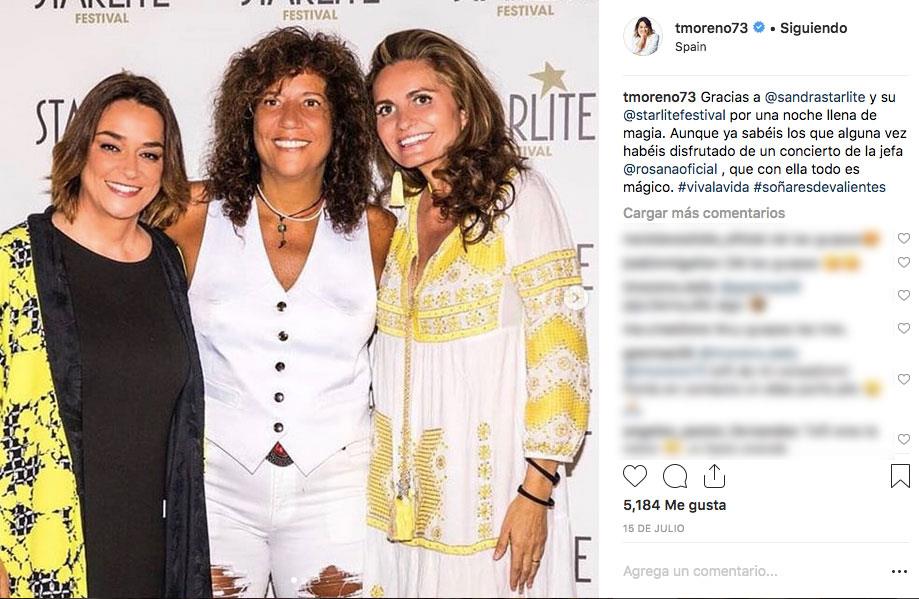Save the post with the bookmark icon

pyautogui.click(x=899, y=476)
